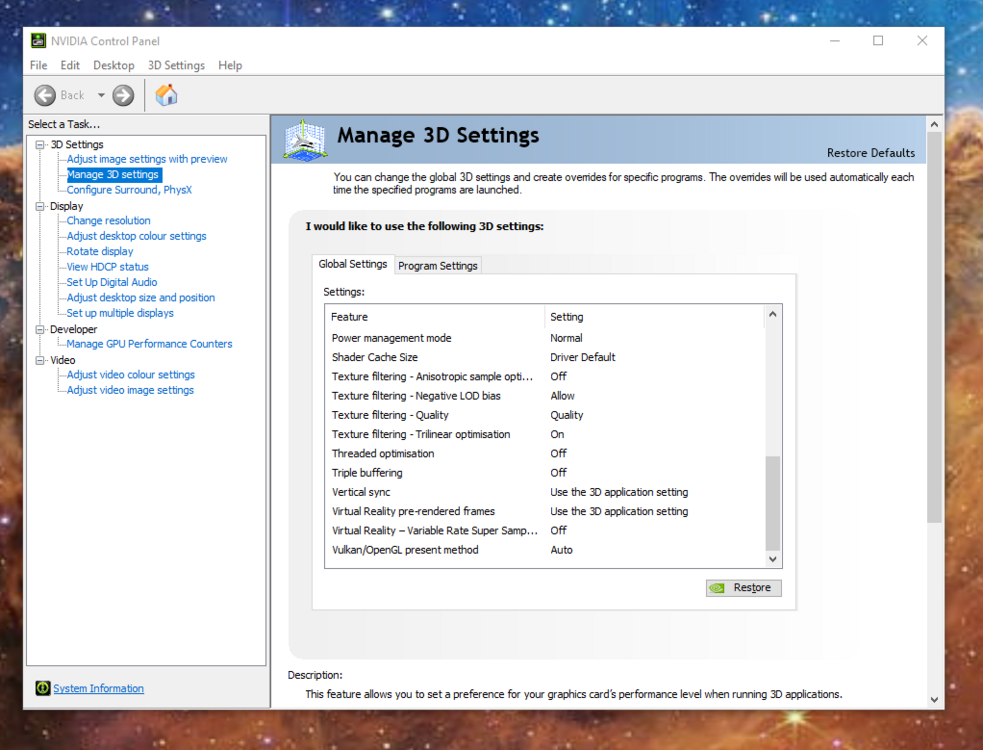Image resolution: width=983 pixels, height=750 pixels.
Task: Click settings list scroll up arrow
Action: (773, 314)
